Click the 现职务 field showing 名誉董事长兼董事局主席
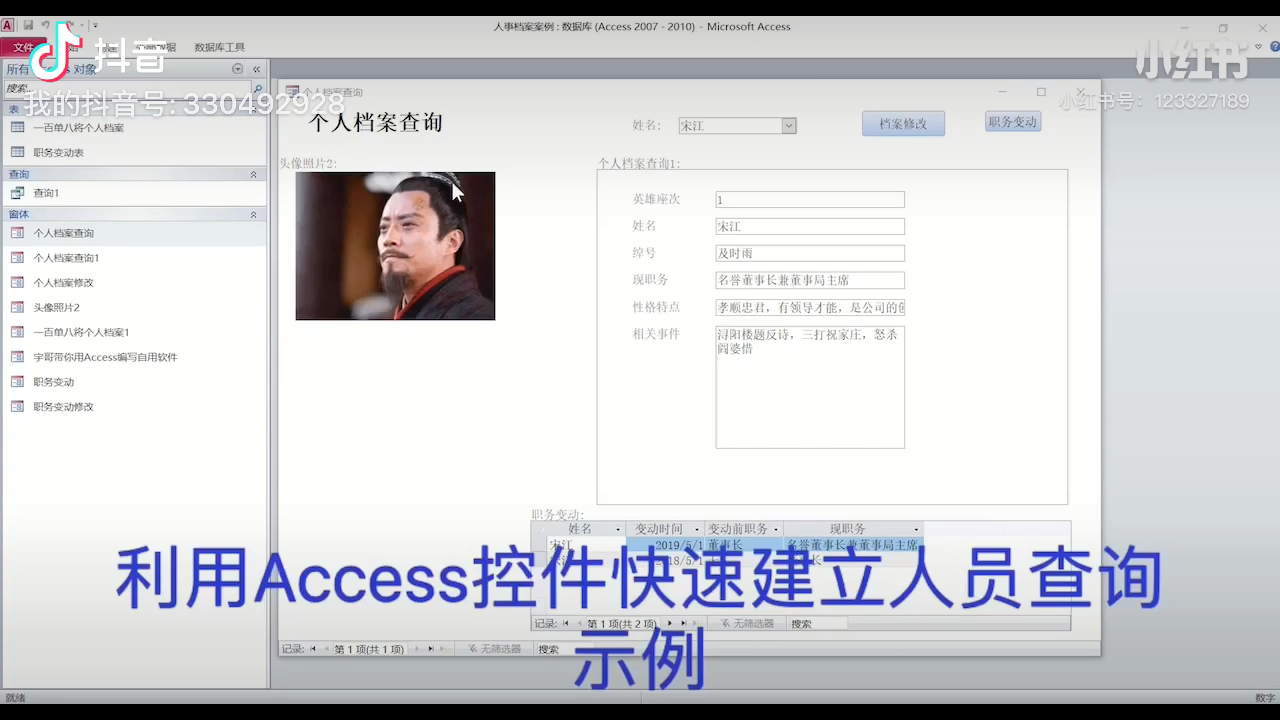This screenshot has width=1280, height=720. tap(810, 281)
